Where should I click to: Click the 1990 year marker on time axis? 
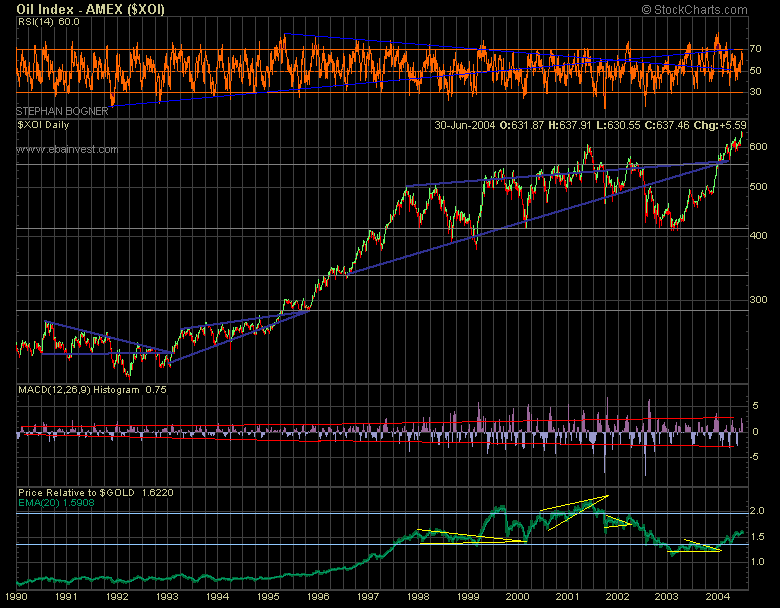[x=16, y=596]
